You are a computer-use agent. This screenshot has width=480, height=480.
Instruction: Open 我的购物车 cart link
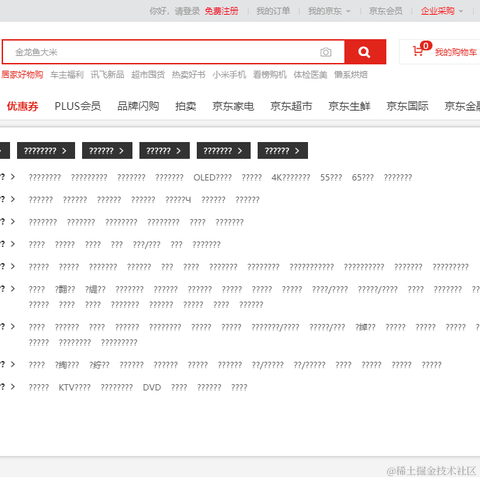tap(456, 52)
